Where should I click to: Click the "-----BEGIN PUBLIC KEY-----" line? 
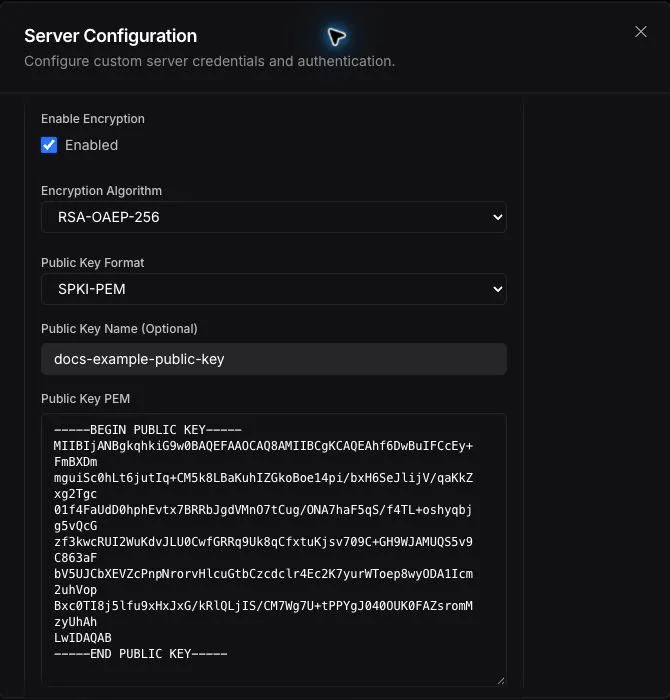tap(148, 429)
